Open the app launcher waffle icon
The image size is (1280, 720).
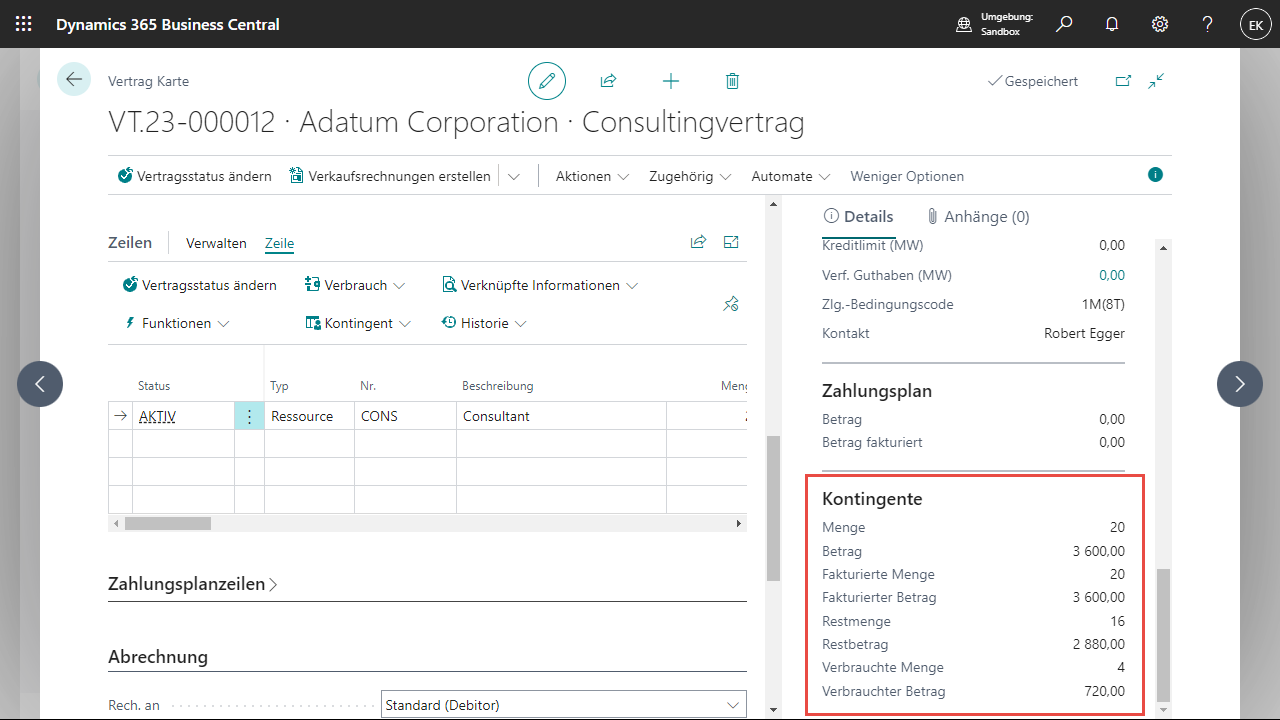point(24,24)
